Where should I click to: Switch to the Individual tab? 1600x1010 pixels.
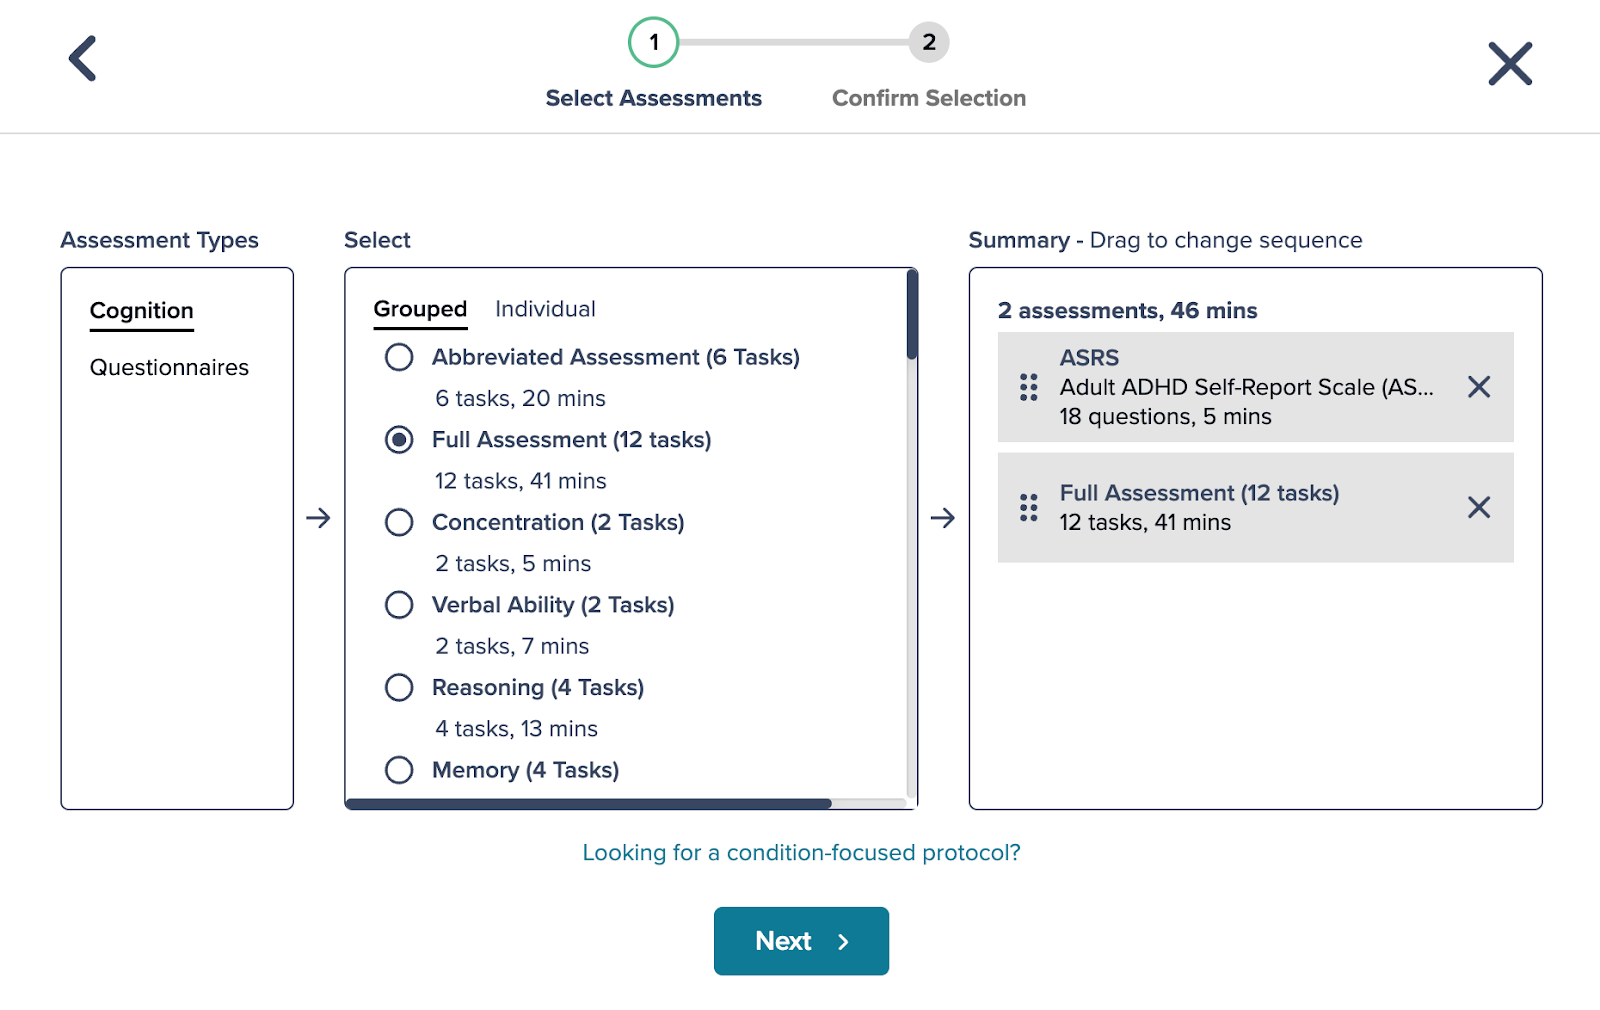tap(545, 309)
